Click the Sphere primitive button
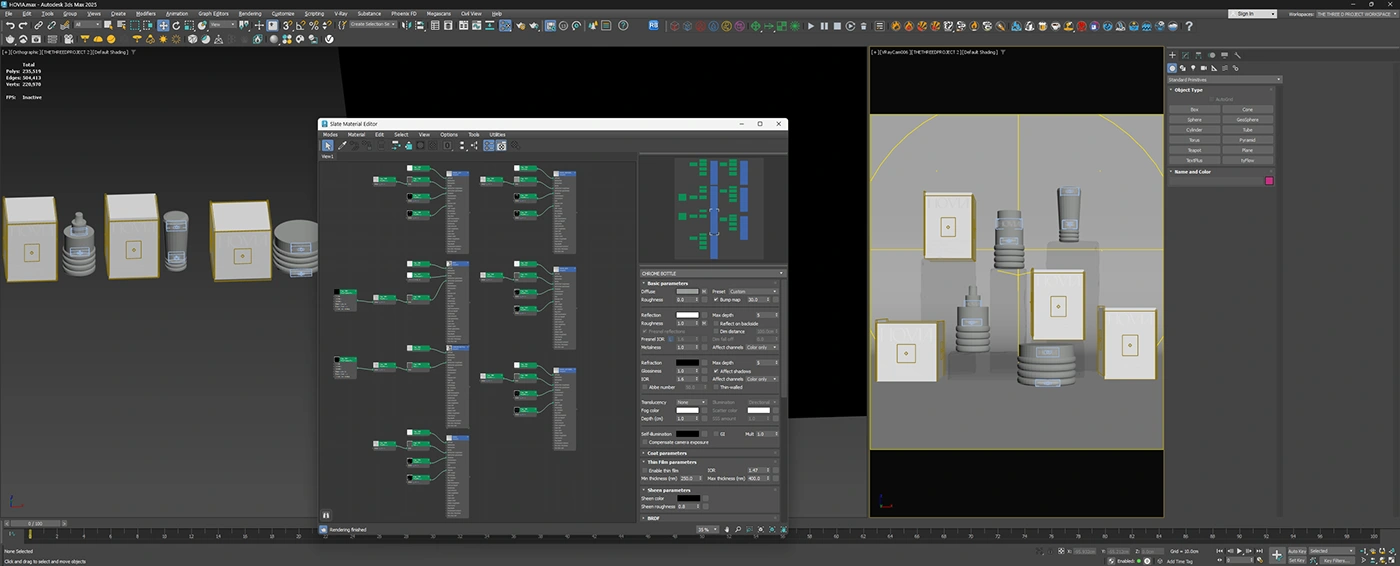Image resolution: width=1400 pixels, height=566 pixels. click(x=1194, y=120)
